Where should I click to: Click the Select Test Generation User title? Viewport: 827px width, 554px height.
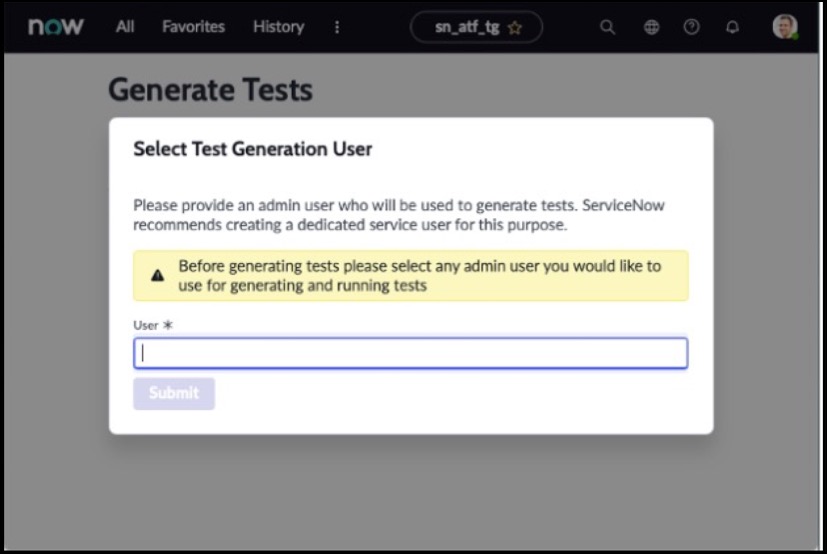click(252, 149)
